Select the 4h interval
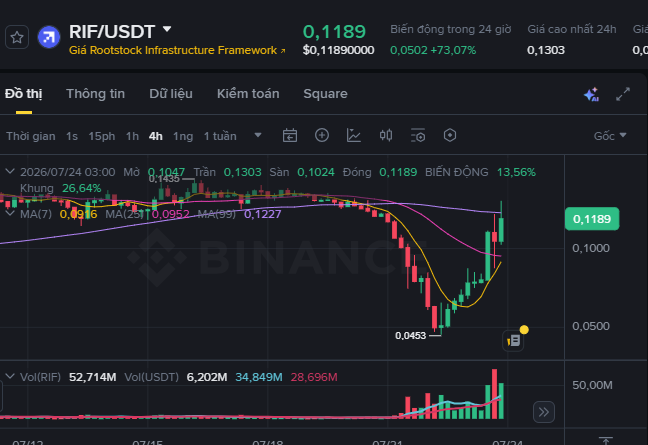648x445 pixels. point(156,136)
